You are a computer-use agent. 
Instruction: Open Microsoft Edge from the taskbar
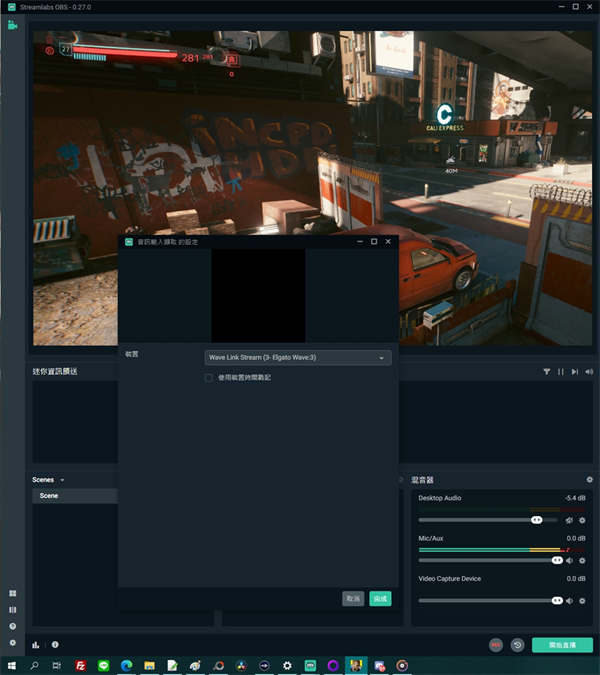coord(127,666)
